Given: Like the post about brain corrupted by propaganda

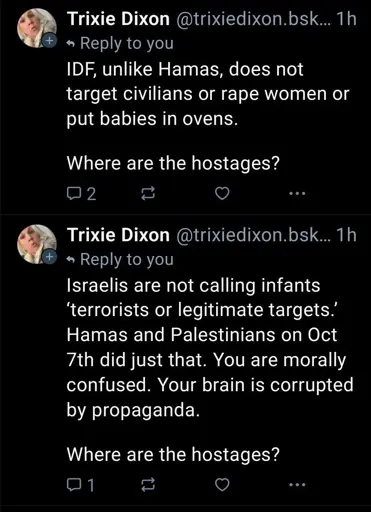Looking at the screenshot, I should click(222, 485).
